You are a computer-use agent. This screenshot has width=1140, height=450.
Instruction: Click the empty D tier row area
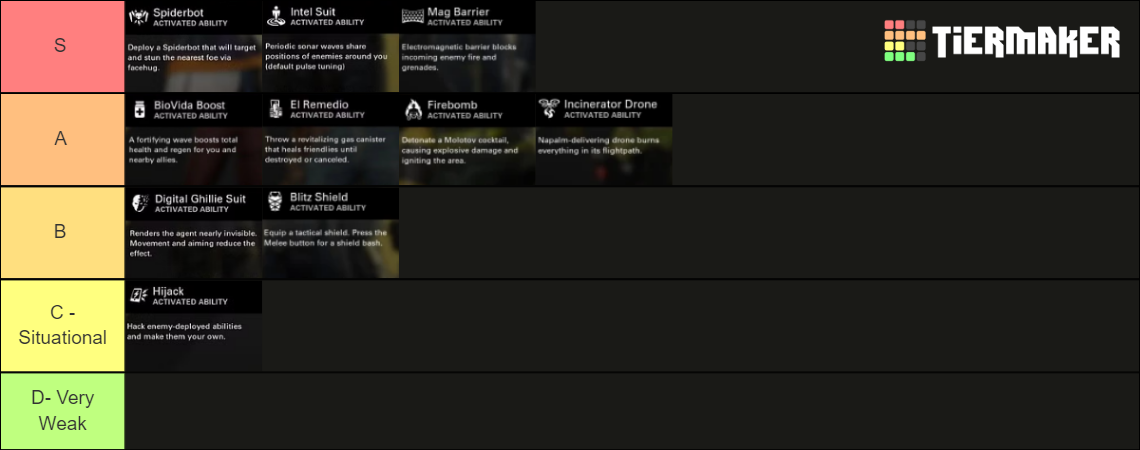(x=630, y=411)
